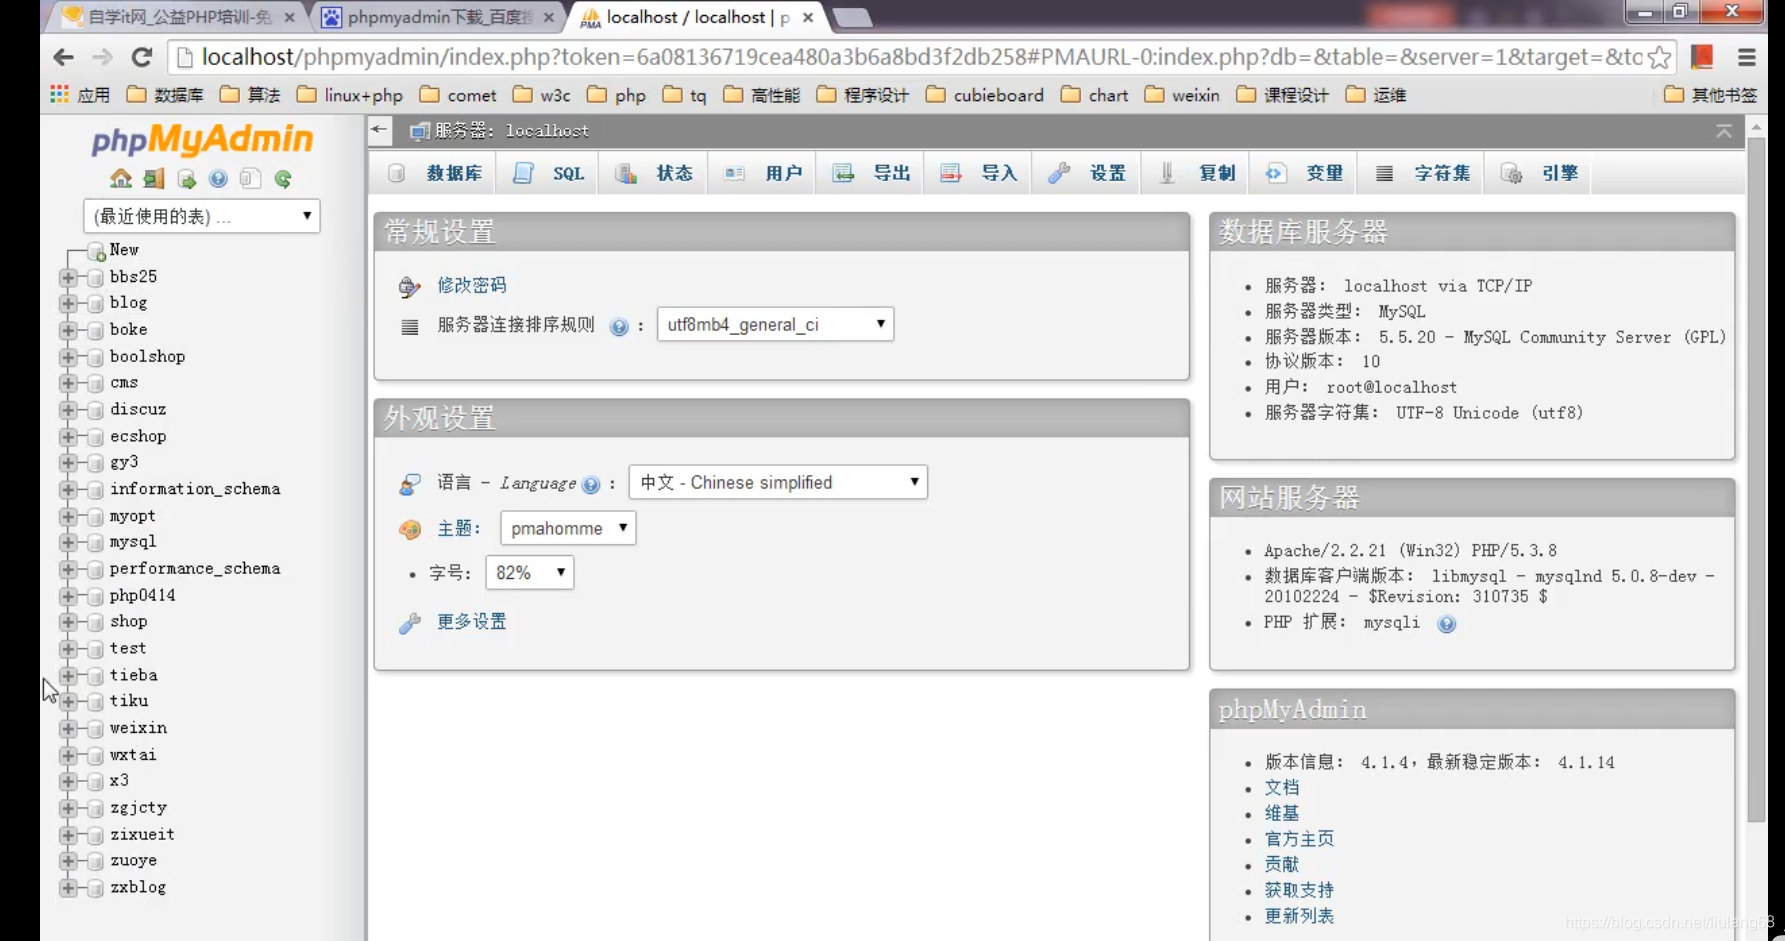The height and width of the screenshot is (941, 1785).
Task: Click the browser address bar URL
Action: [x=920, y=57]
